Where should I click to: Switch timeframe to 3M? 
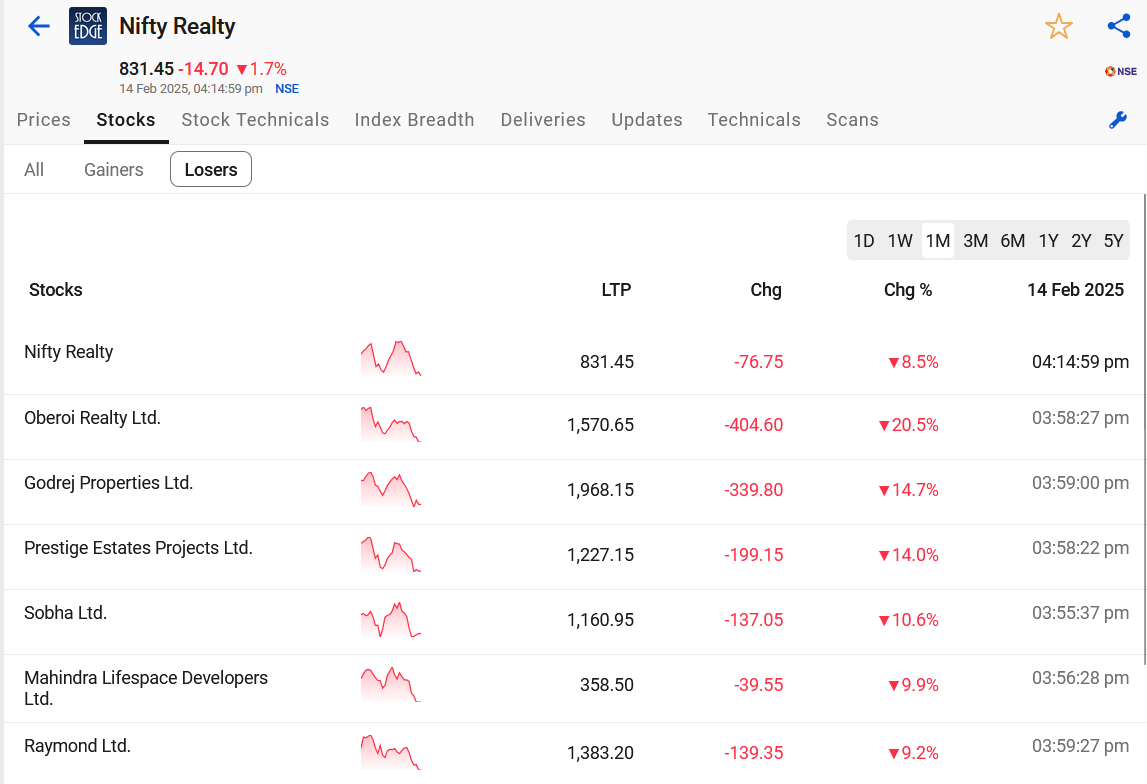975,241
